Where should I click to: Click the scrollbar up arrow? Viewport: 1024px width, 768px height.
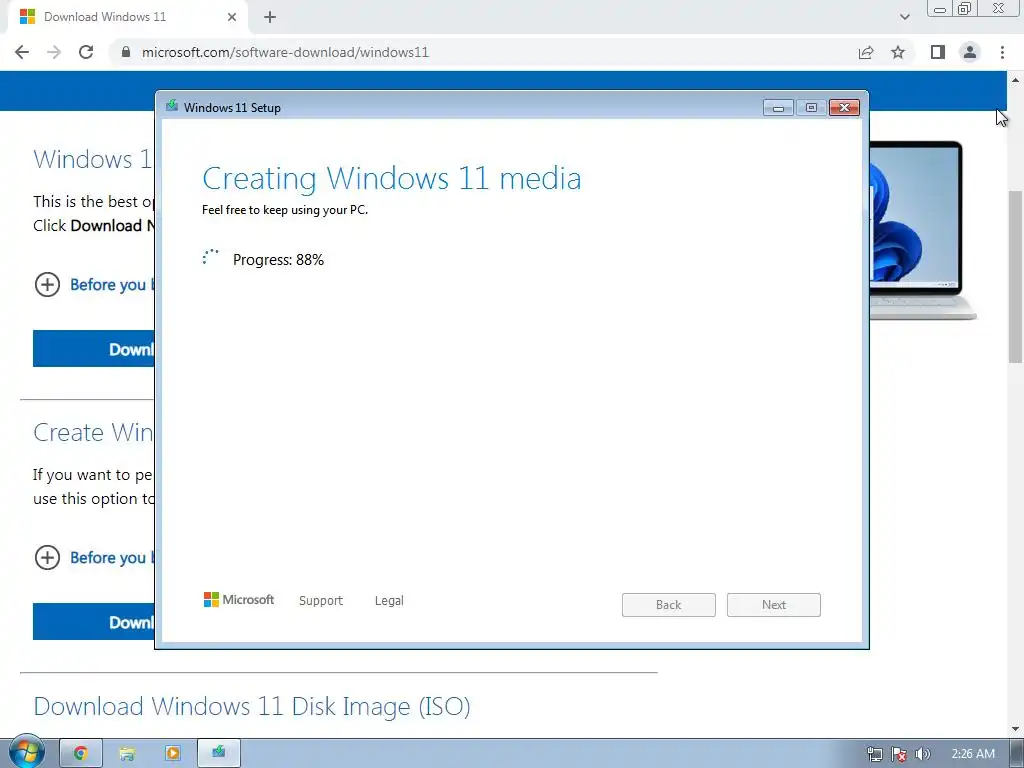pos(1016,80)
